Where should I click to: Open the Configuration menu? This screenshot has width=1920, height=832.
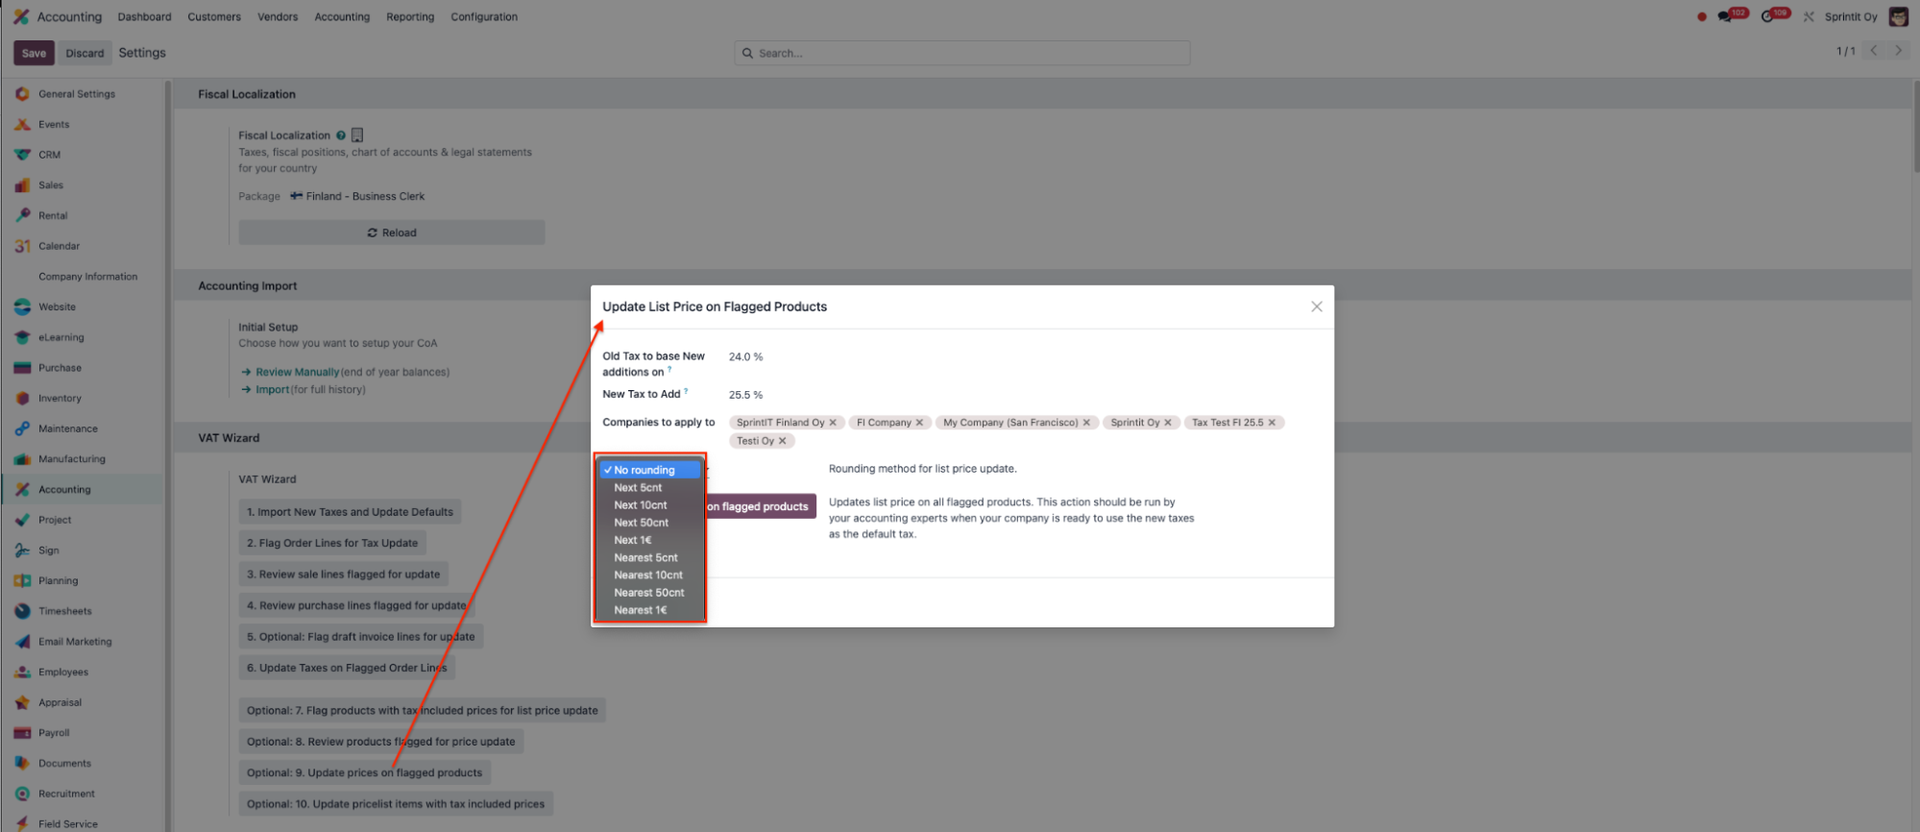pos(484,17)
